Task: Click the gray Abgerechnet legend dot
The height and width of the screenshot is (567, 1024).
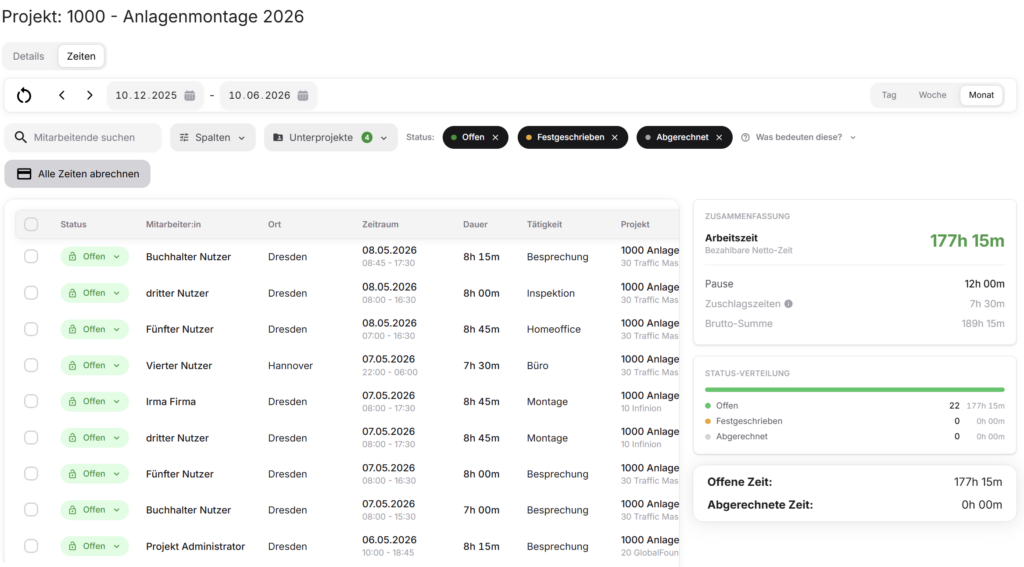Action: coord(708,436)
